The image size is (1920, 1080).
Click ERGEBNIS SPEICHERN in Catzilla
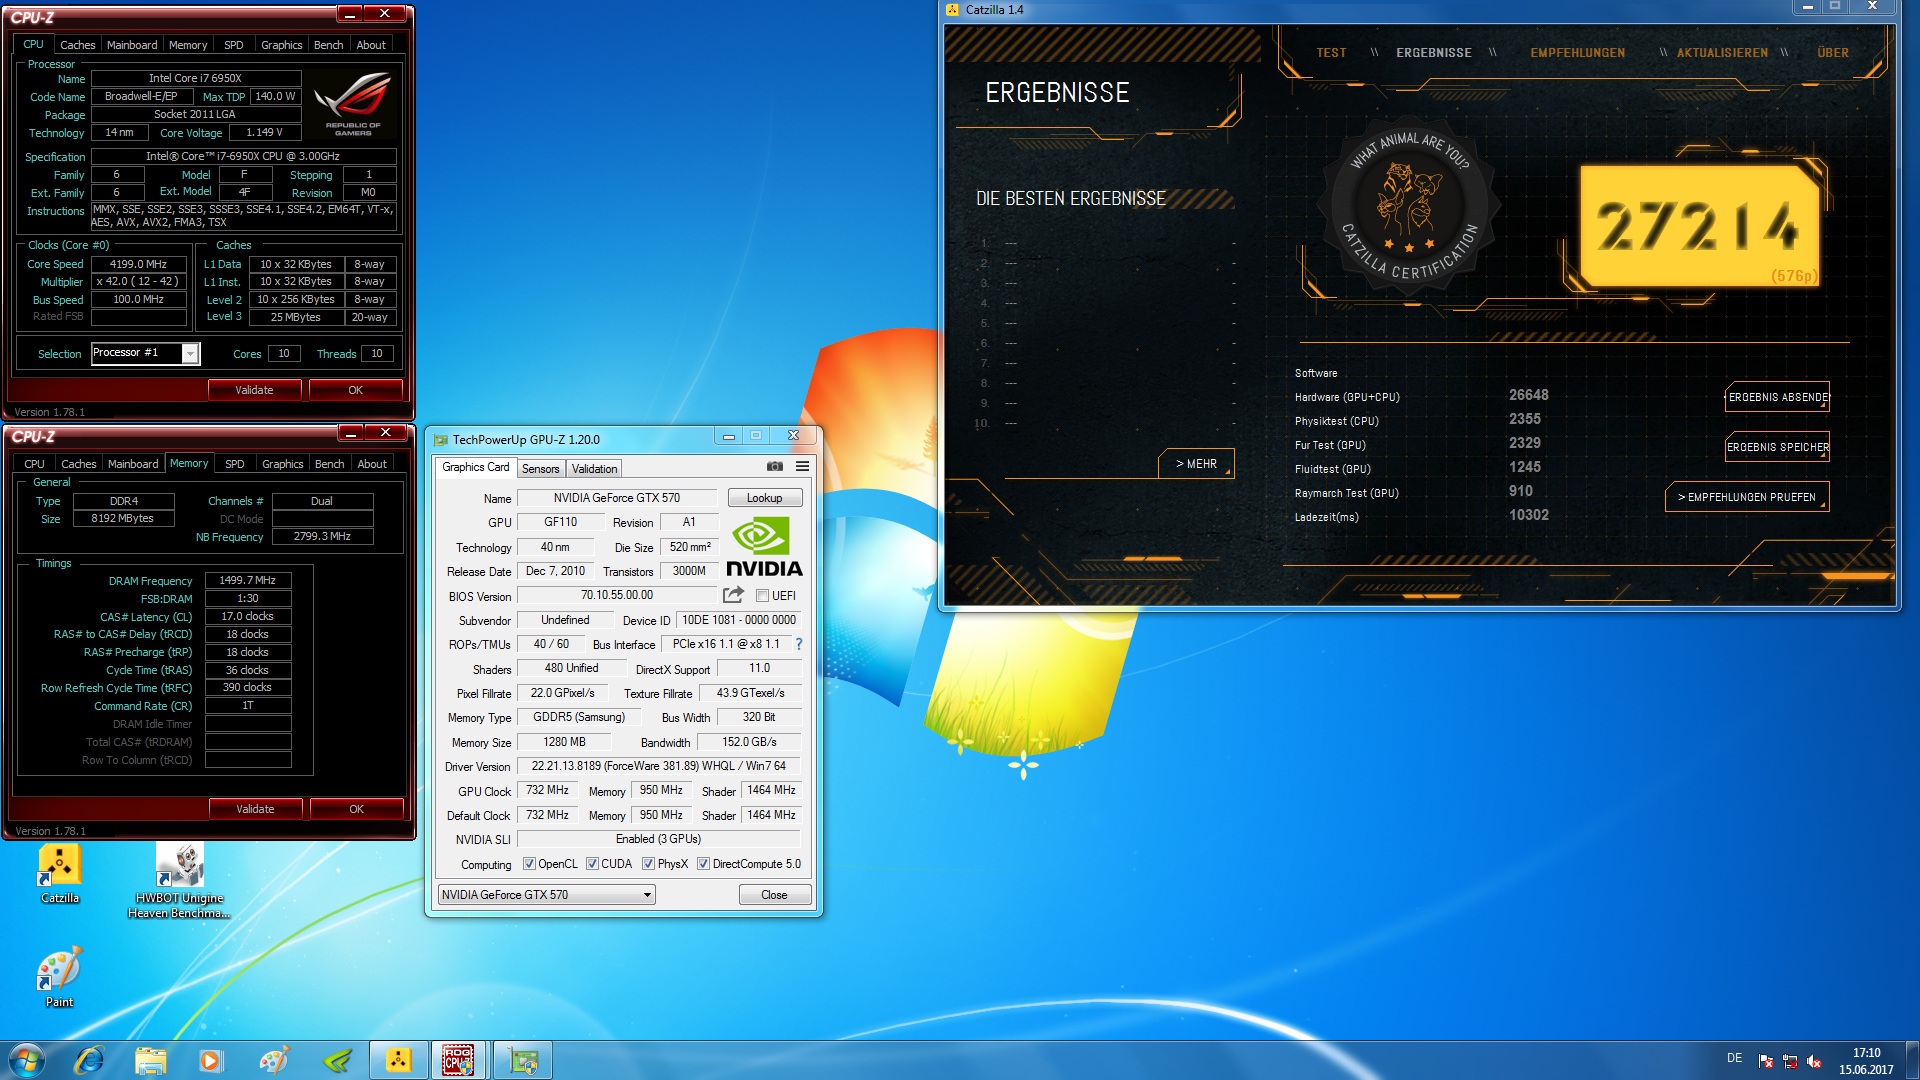pyautogui.click(x=1777, y=447)
